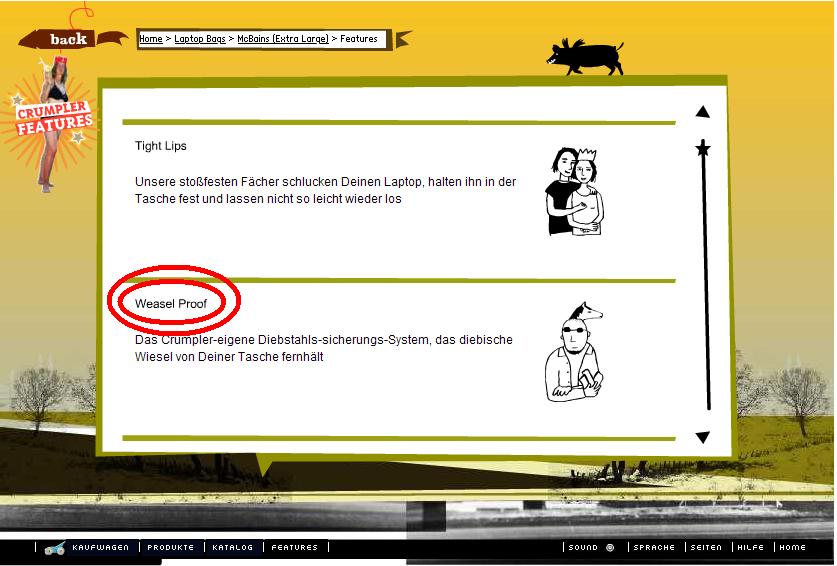Select the Tight Lips heading
This screenshot has width=837, height=566.
point(161,146)
